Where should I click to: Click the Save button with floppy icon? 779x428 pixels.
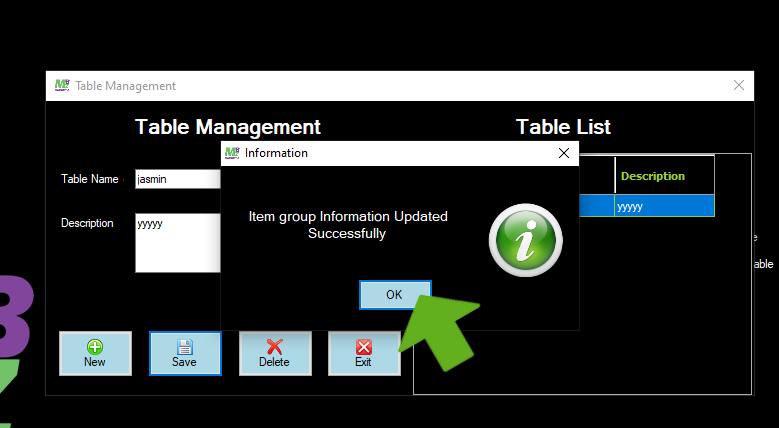[185, 353]
